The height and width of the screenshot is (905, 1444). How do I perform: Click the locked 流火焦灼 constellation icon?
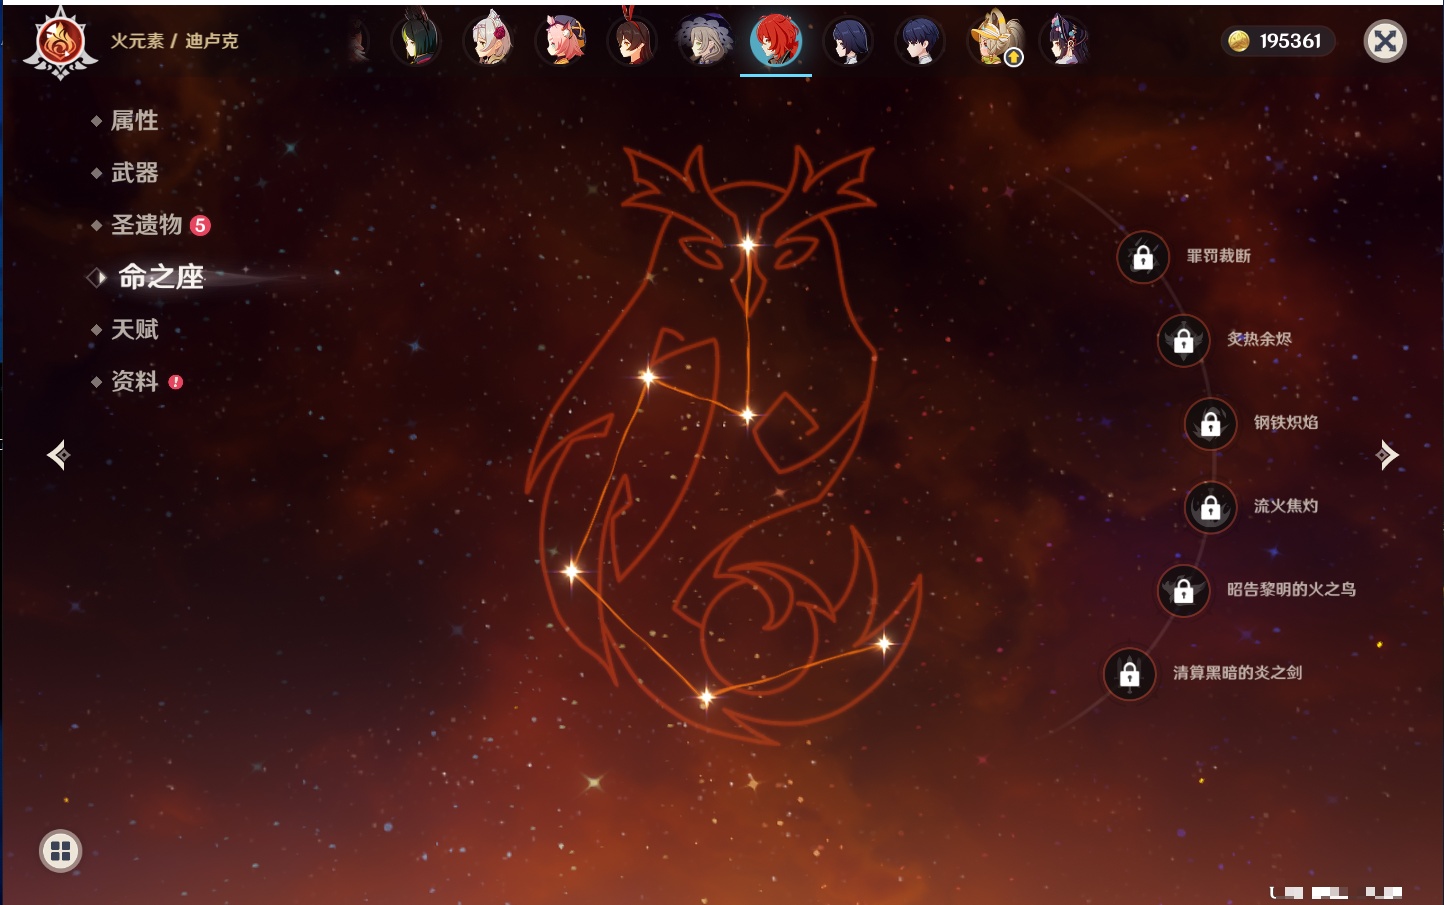click(1211, 507)
